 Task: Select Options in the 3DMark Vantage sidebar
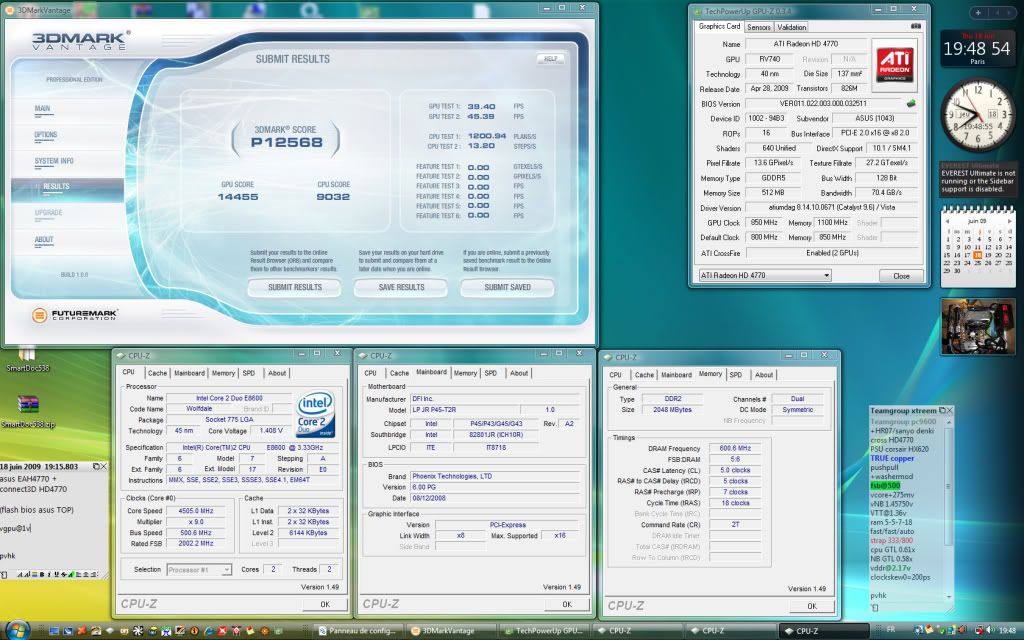pyautogui.click(x=46, y=135)
